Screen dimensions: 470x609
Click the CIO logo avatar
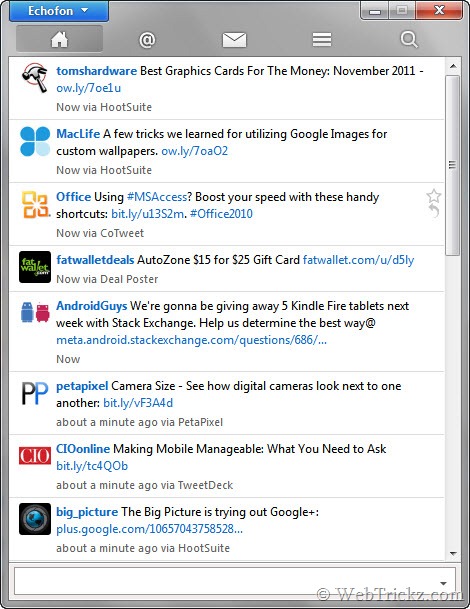35,456
